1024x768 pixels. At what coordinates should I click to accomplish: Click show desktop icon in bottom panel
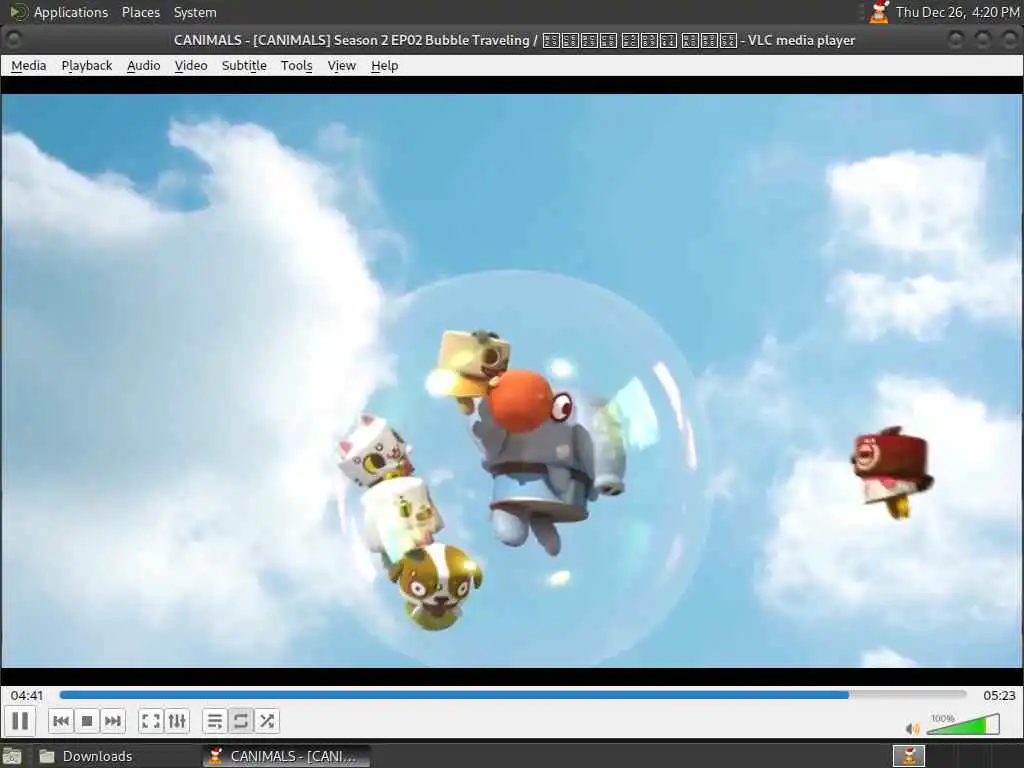pos(12,756)
